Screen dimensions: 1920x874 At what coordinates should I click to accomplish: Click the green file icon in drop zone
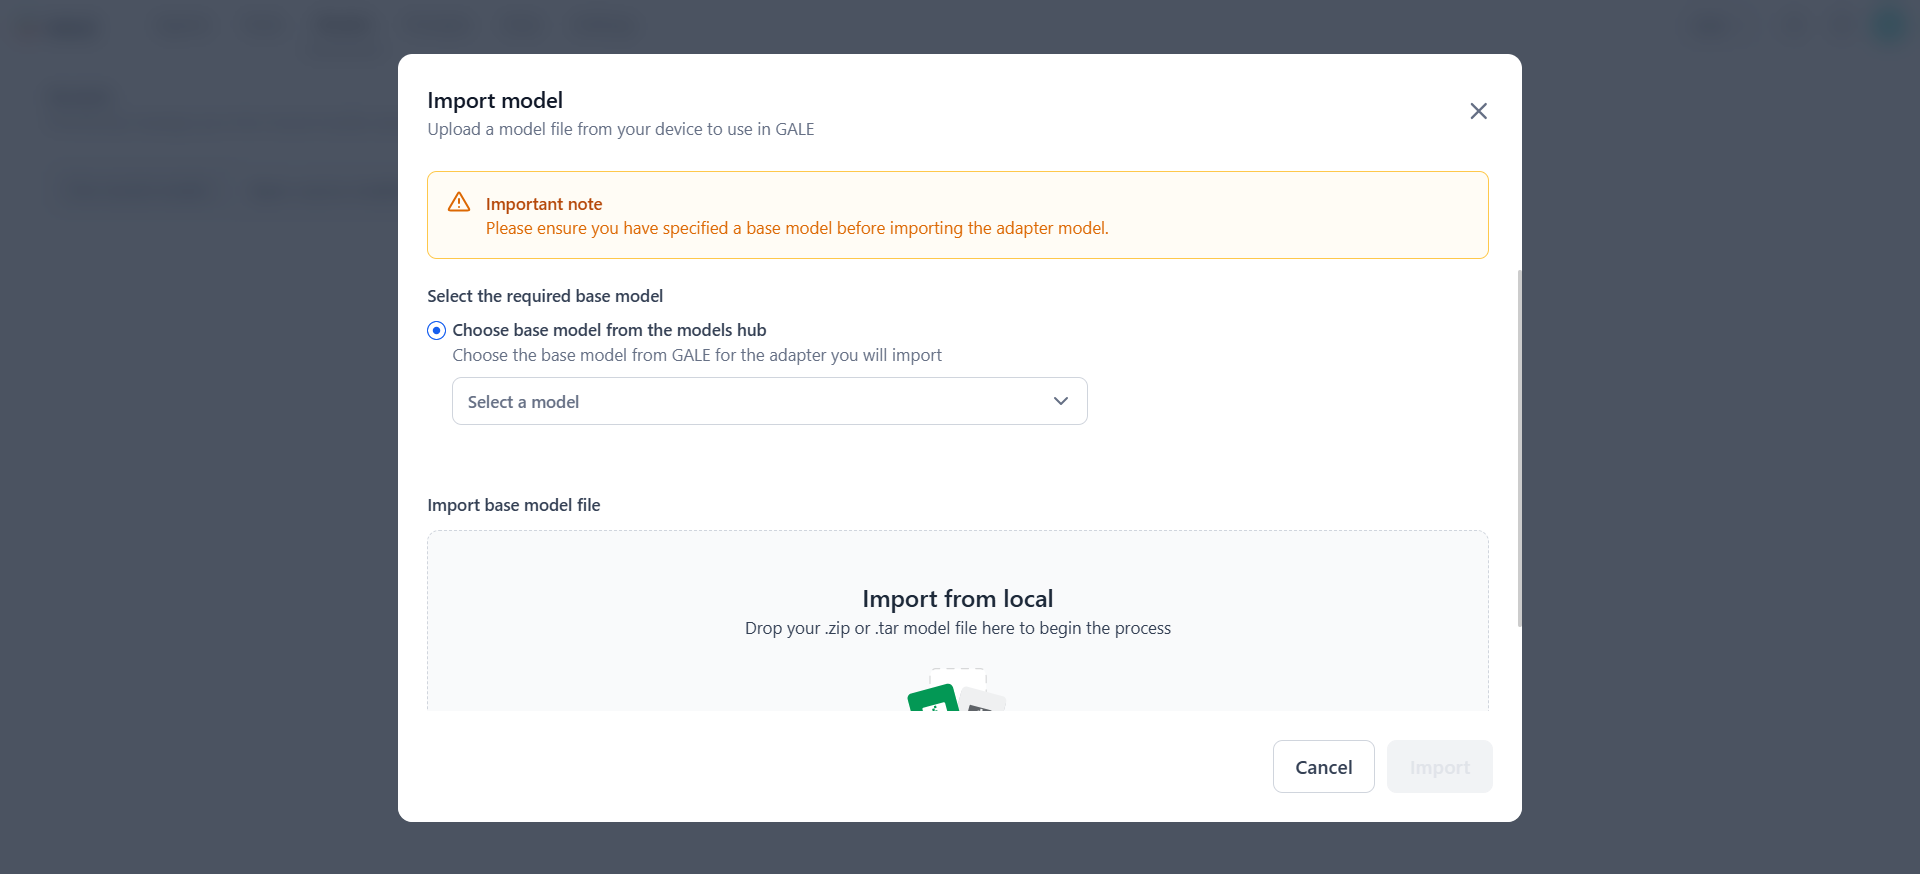pos(933,698)
